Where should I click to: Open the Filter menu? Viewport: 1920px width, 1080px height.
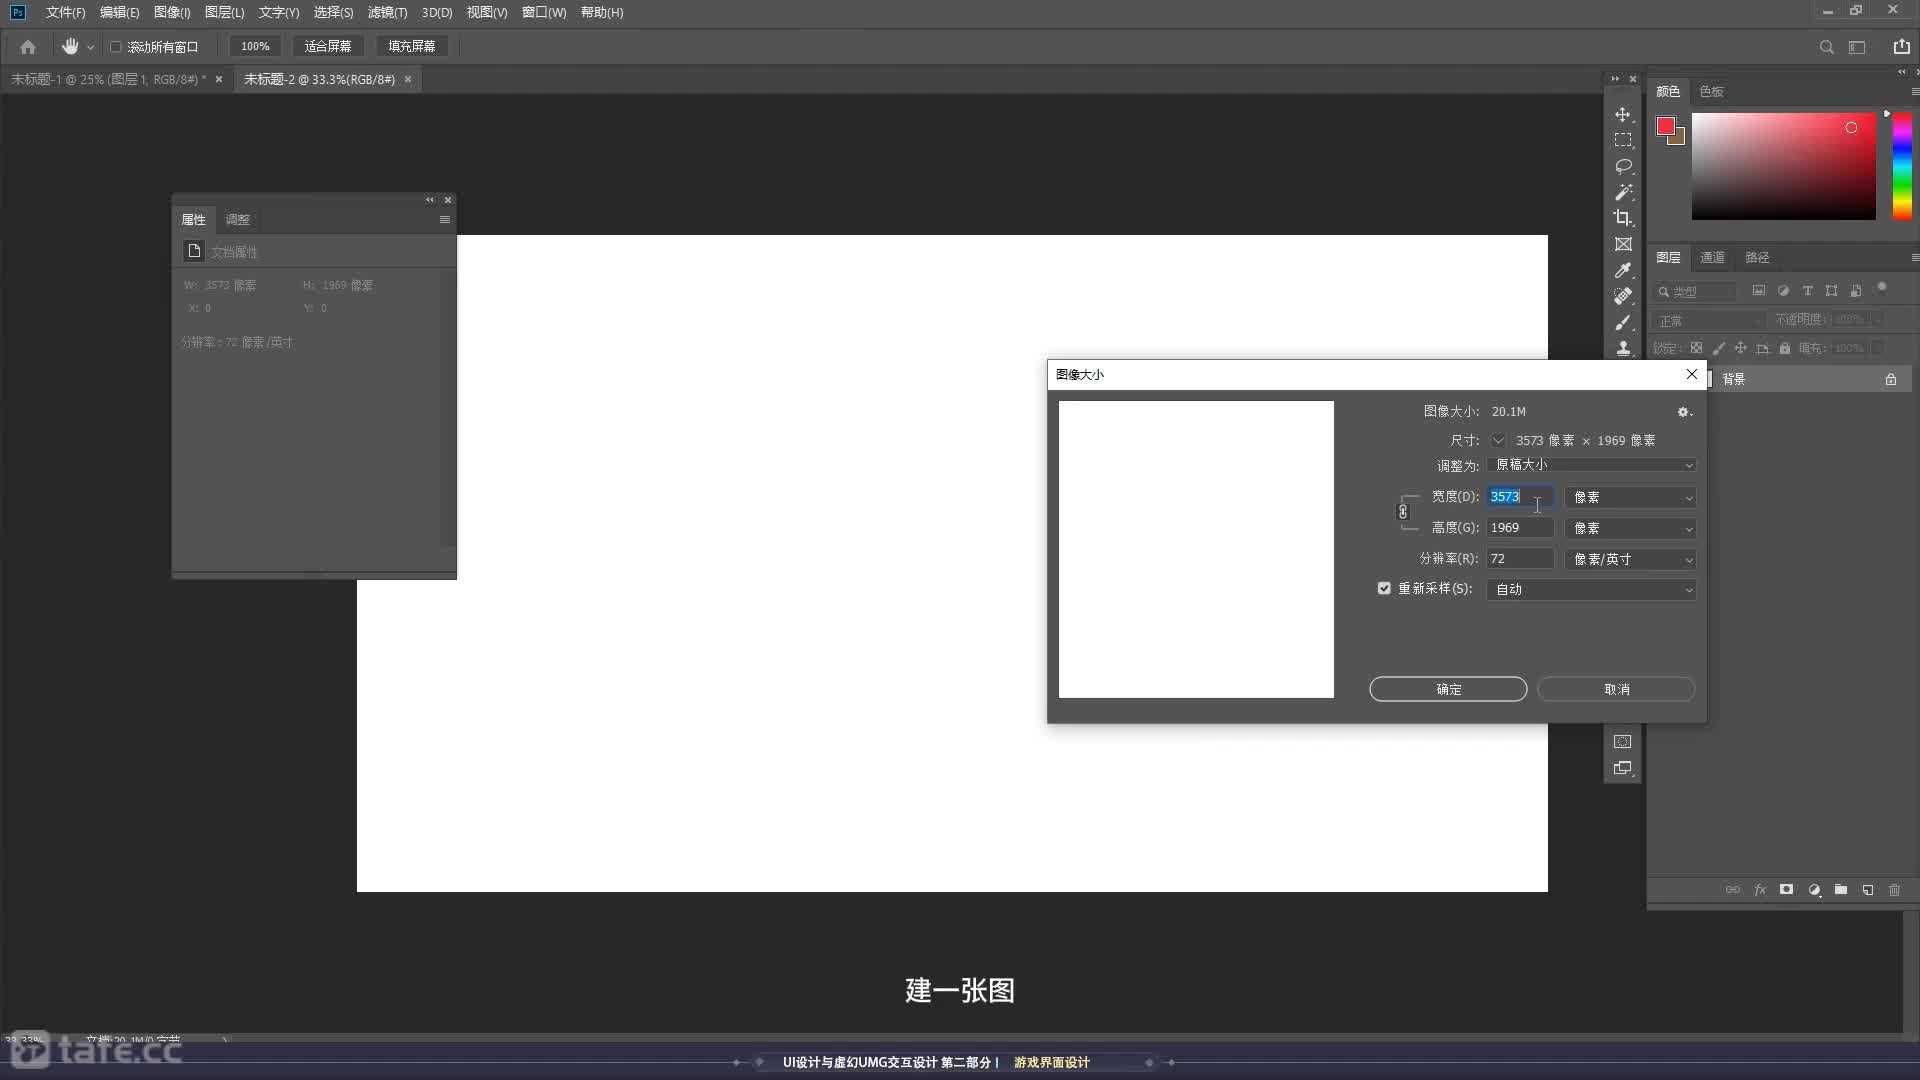(387, 13)
